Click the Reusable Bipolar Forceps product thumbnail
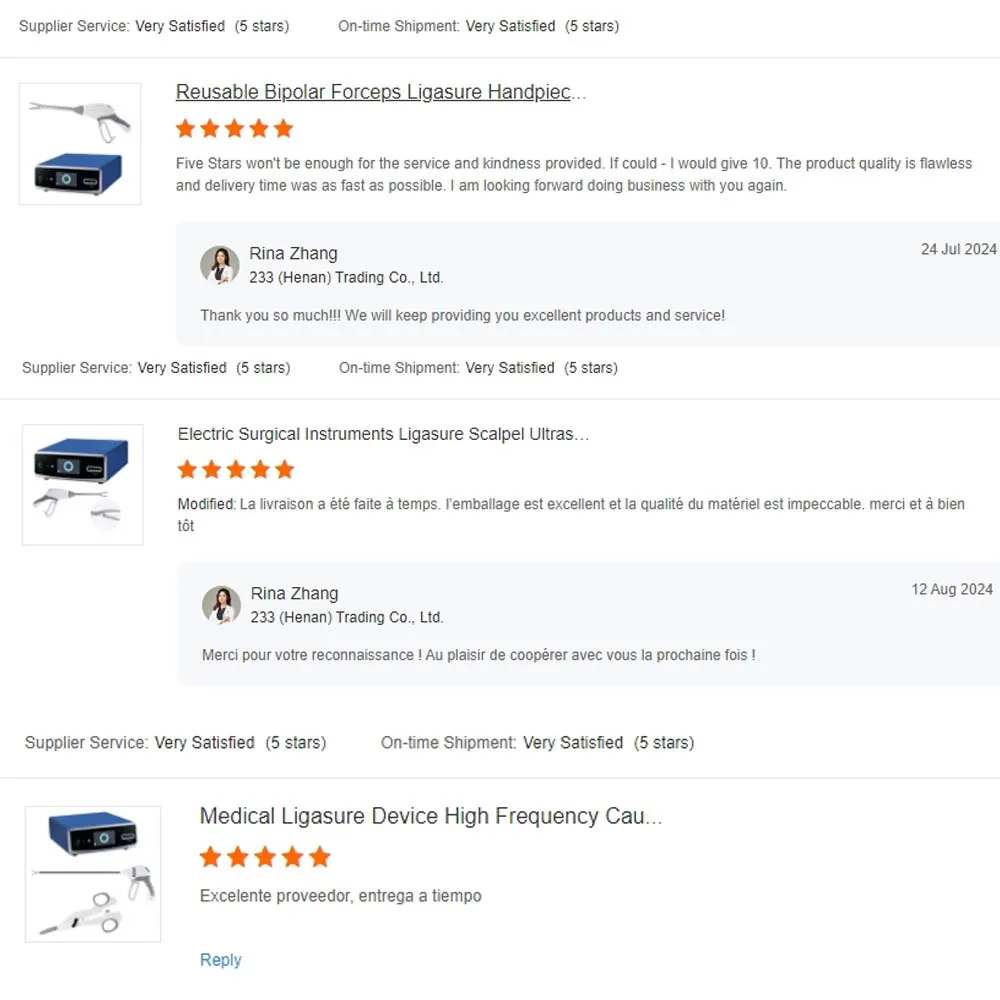Viewport: 1000px width, 1000px height. tap(80, 144)
